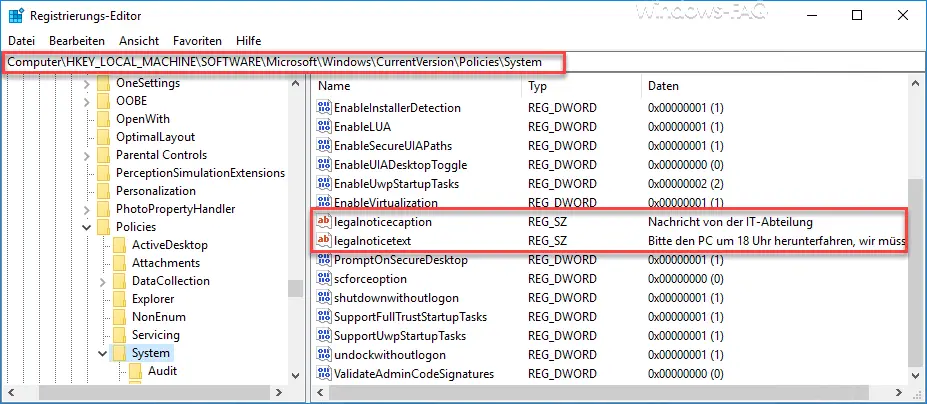Screen dimensions: 927x404
Task: Select the System key label
Action: click(x=151, y=353)
